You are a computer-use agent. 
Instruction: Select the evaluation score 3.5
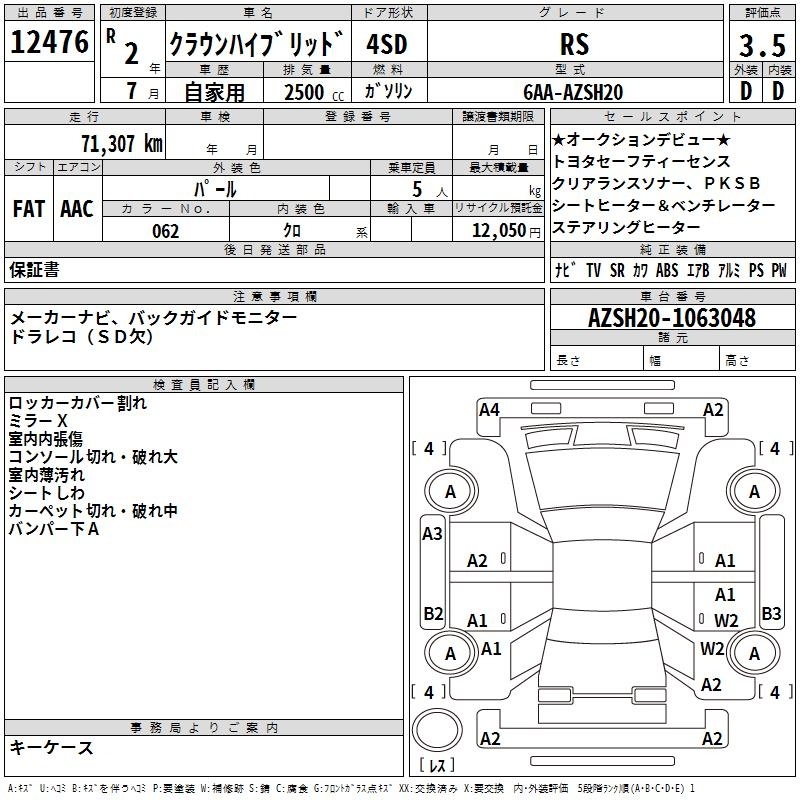pyautogui.click(x=762, y=45)
